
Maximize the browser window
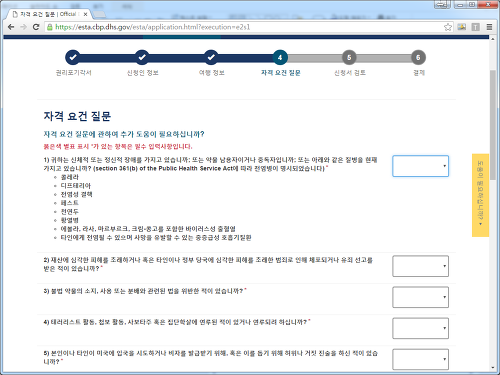(x=472, y=5)
